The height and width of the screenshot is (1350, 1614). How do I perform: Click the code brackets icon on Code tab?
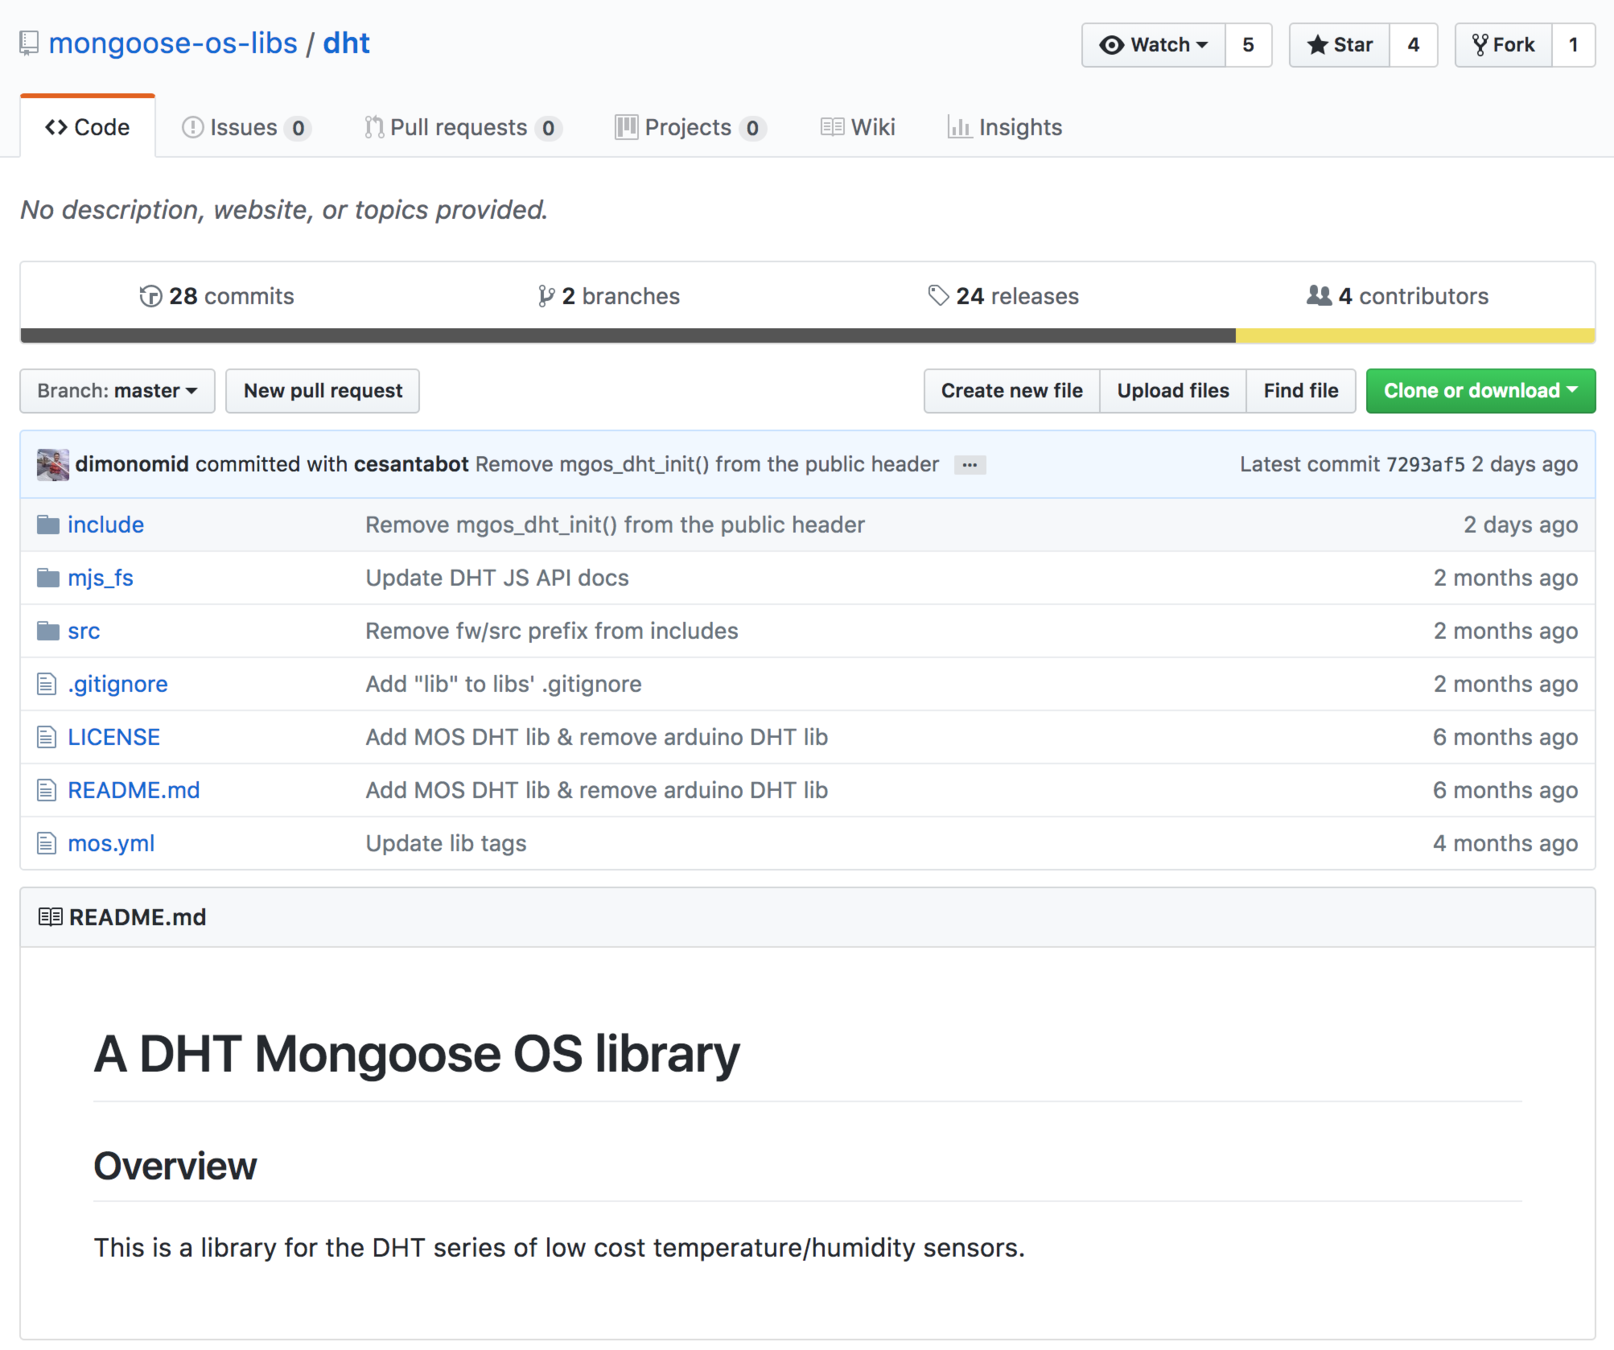click(x=56, y=127)
